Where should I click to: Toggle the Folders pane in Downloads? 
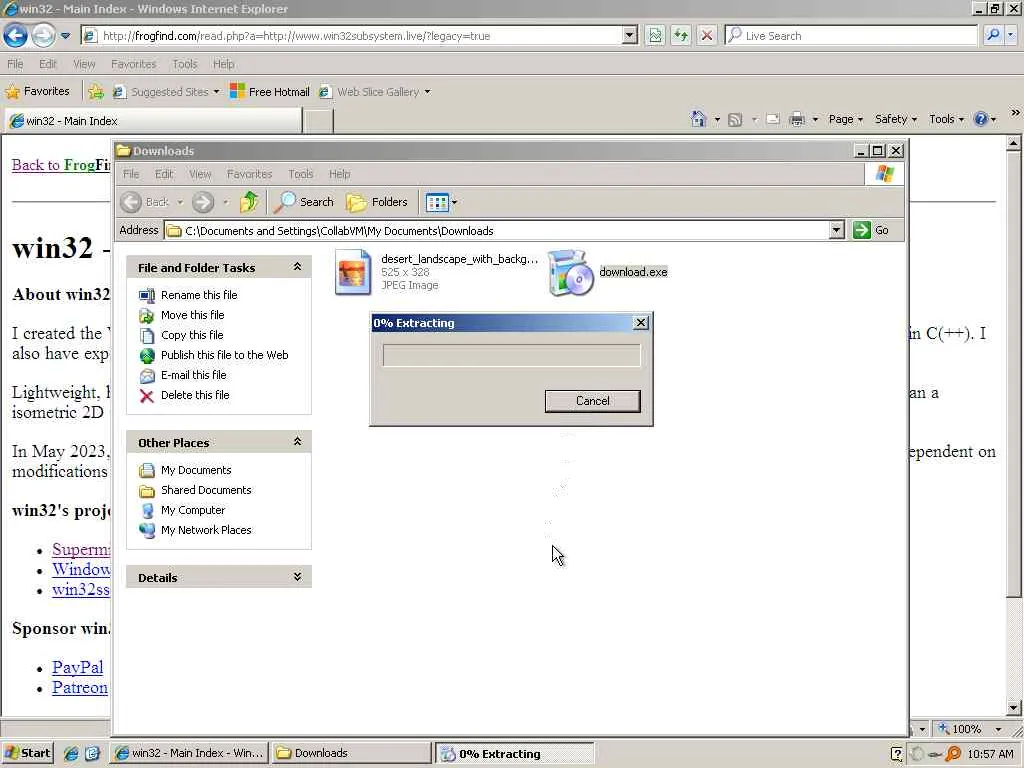click(377, 202)
